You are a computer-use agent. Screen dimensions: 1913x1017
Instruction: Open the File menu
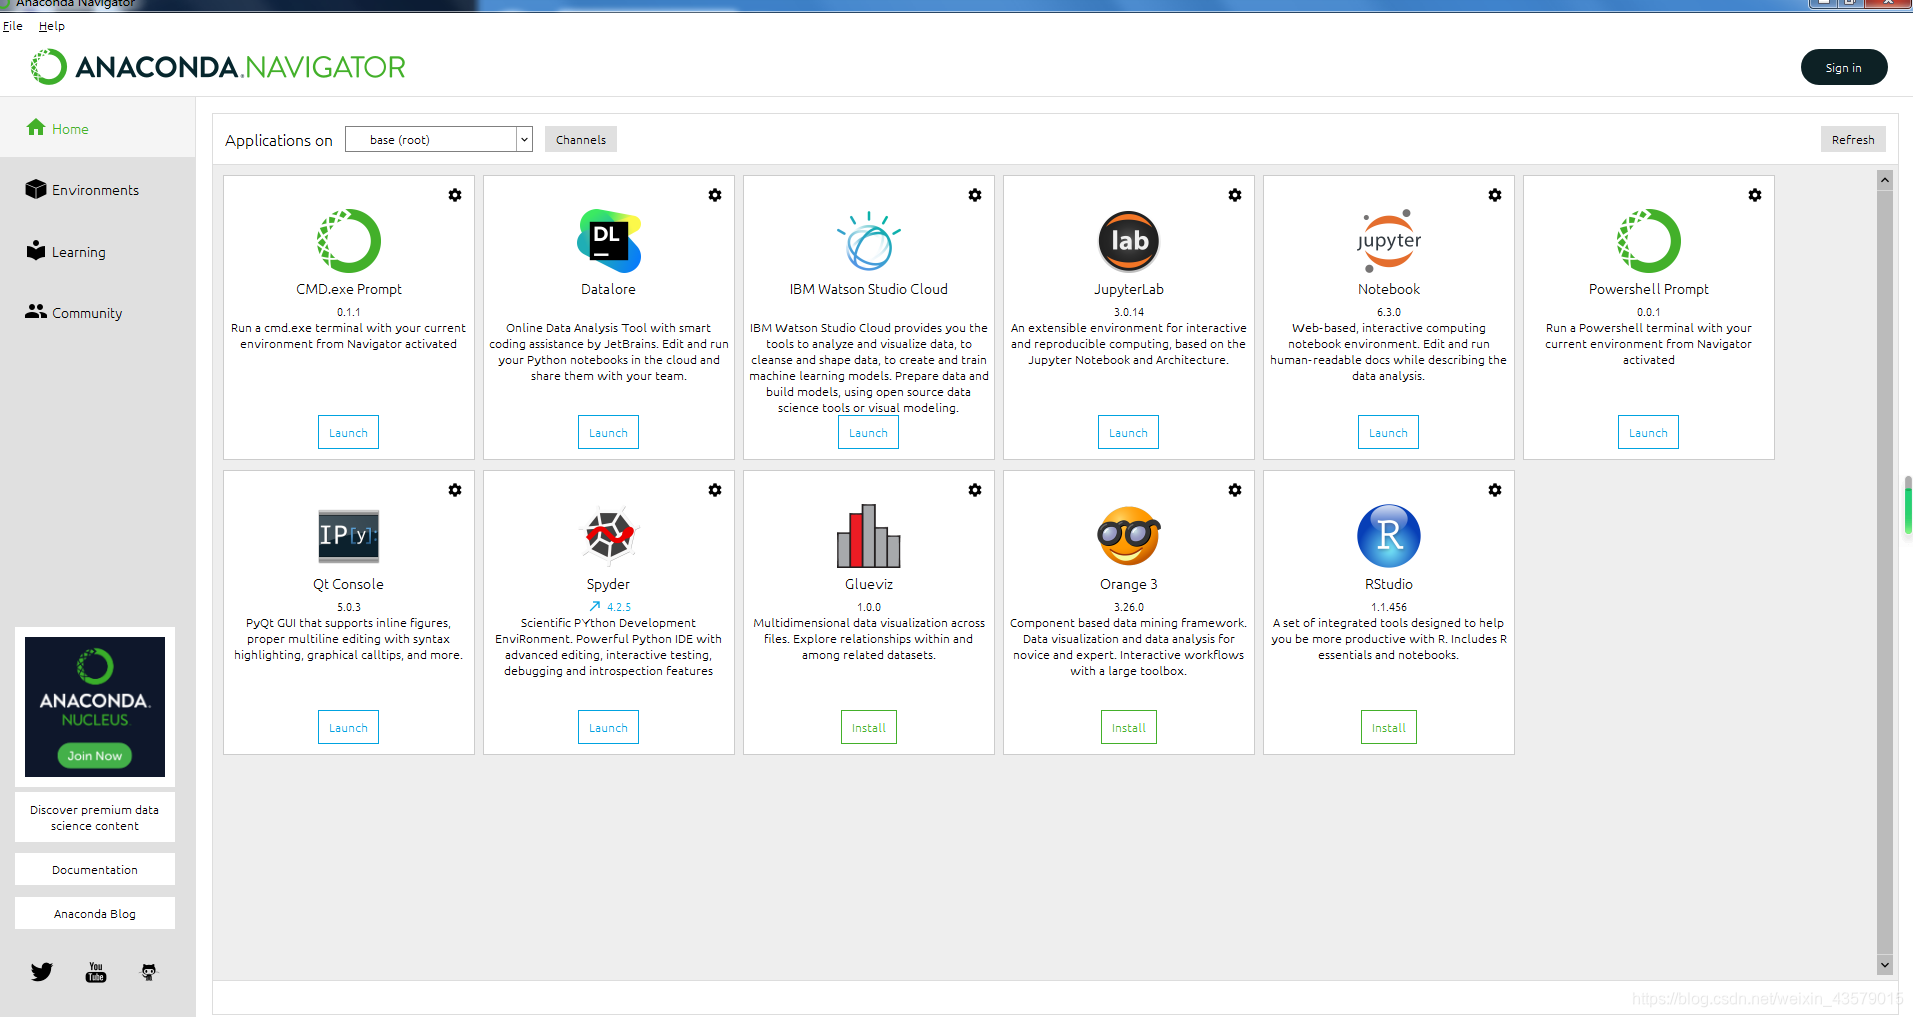point(13,26)
